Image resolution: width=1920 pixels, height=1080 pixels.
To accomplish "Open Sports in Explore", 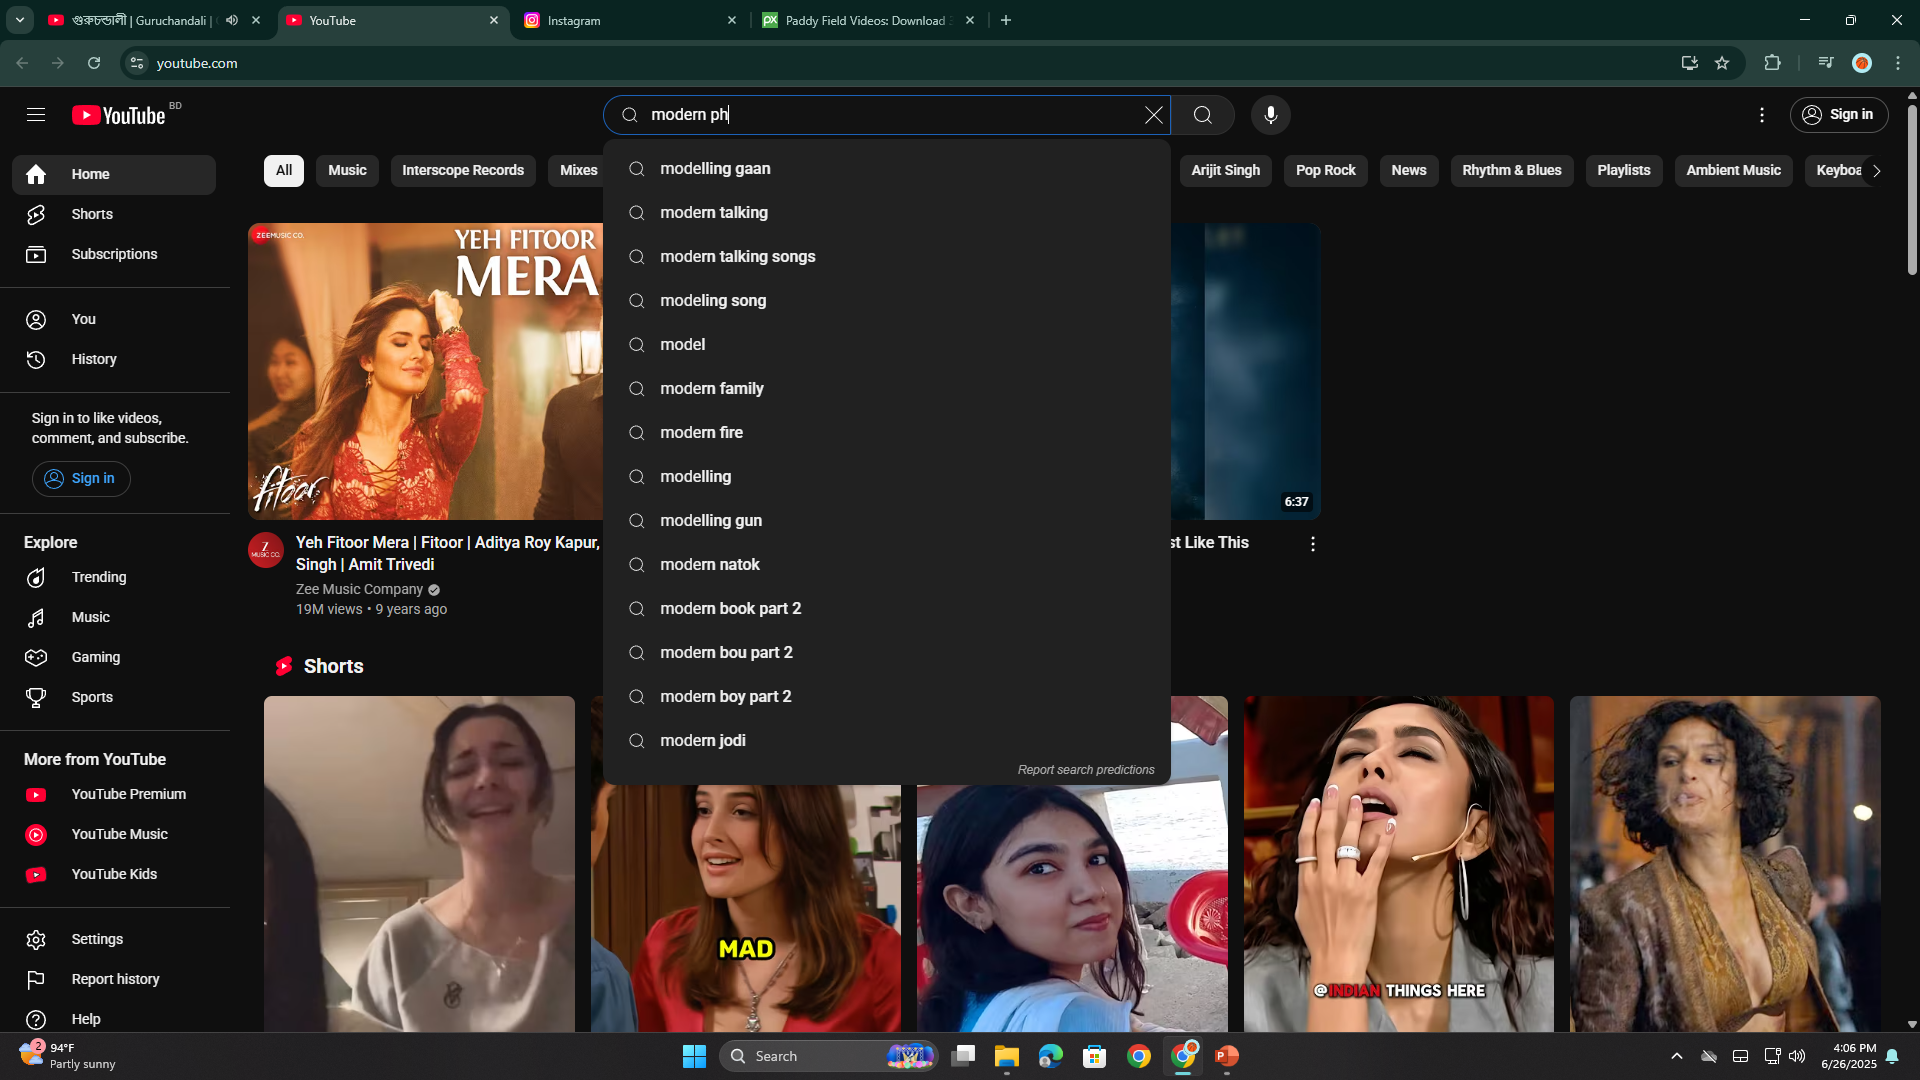I will [x=114, y=697].
